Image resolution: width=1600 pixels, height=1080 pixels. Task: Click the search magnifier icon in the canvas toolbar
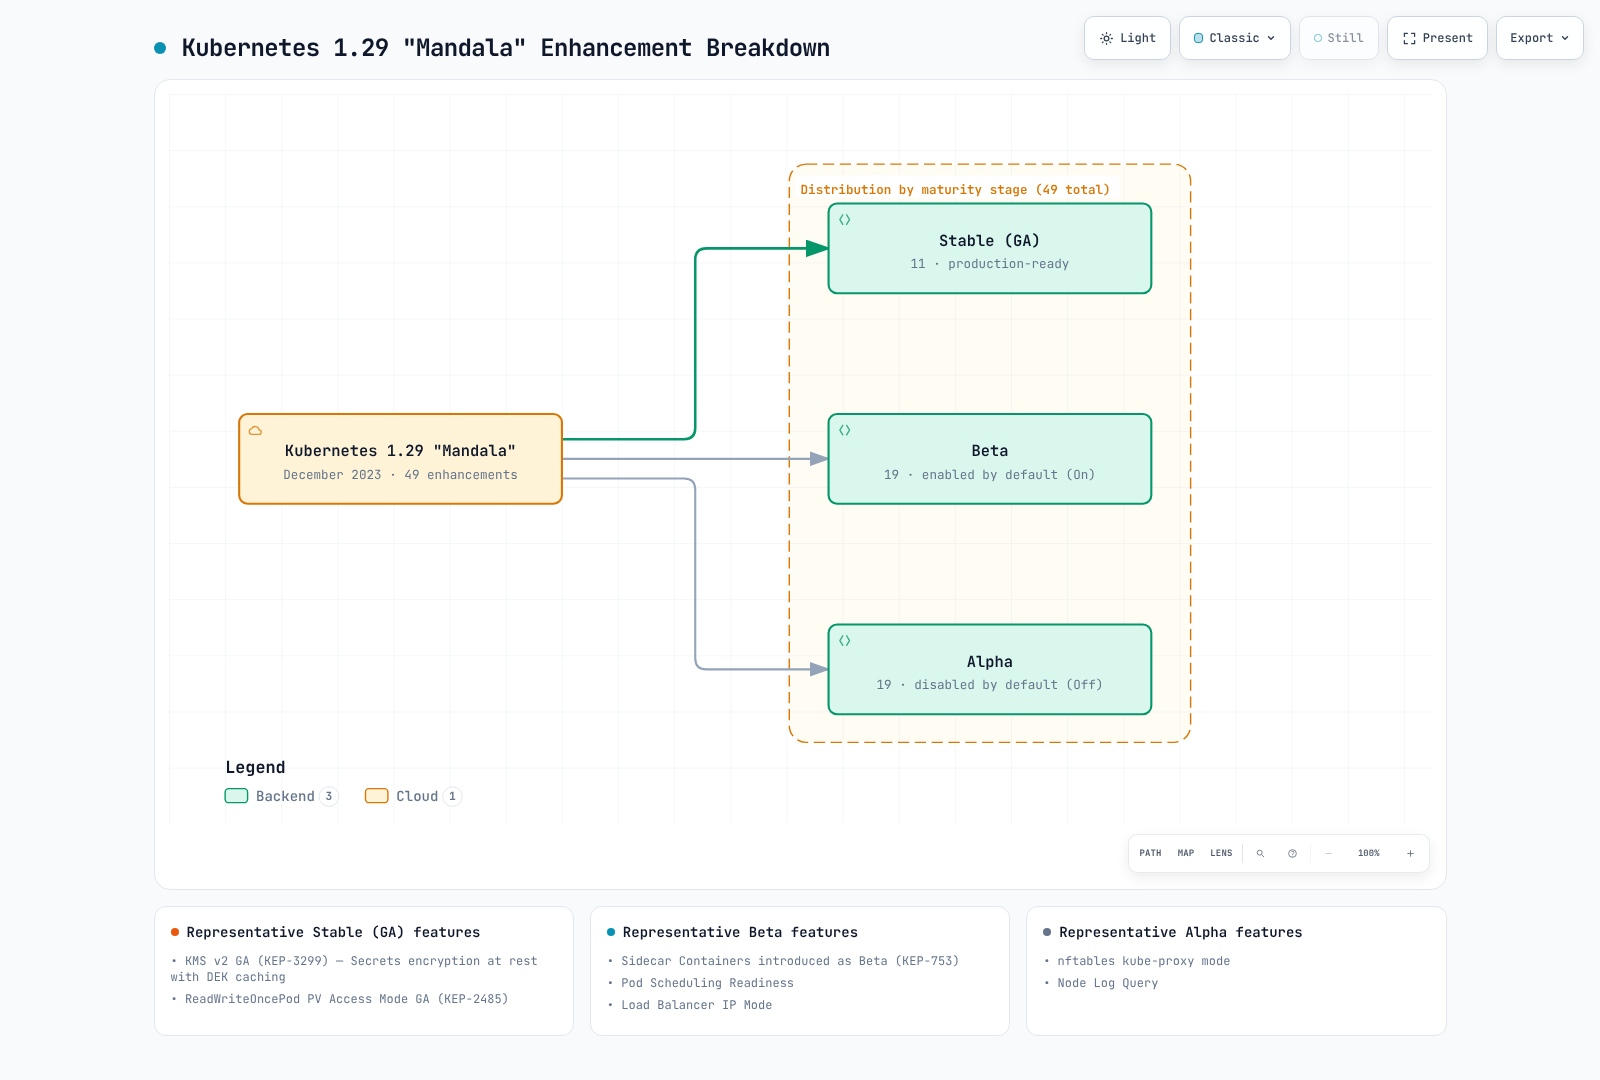point(1260,854)
